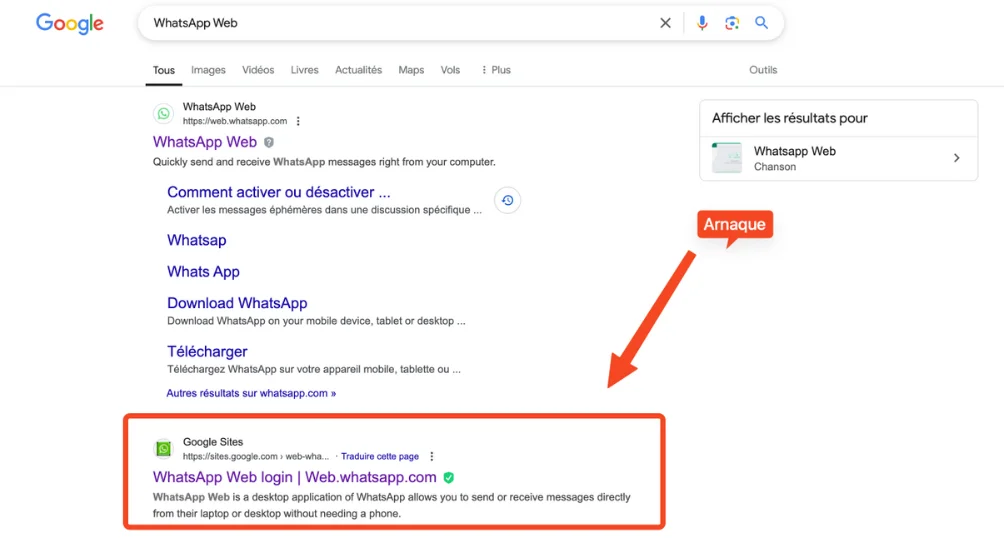The image size is (1004, 543).
Task: Click the Google Sites result favicon
Action: pyautogui.click(x=163, y=449)
